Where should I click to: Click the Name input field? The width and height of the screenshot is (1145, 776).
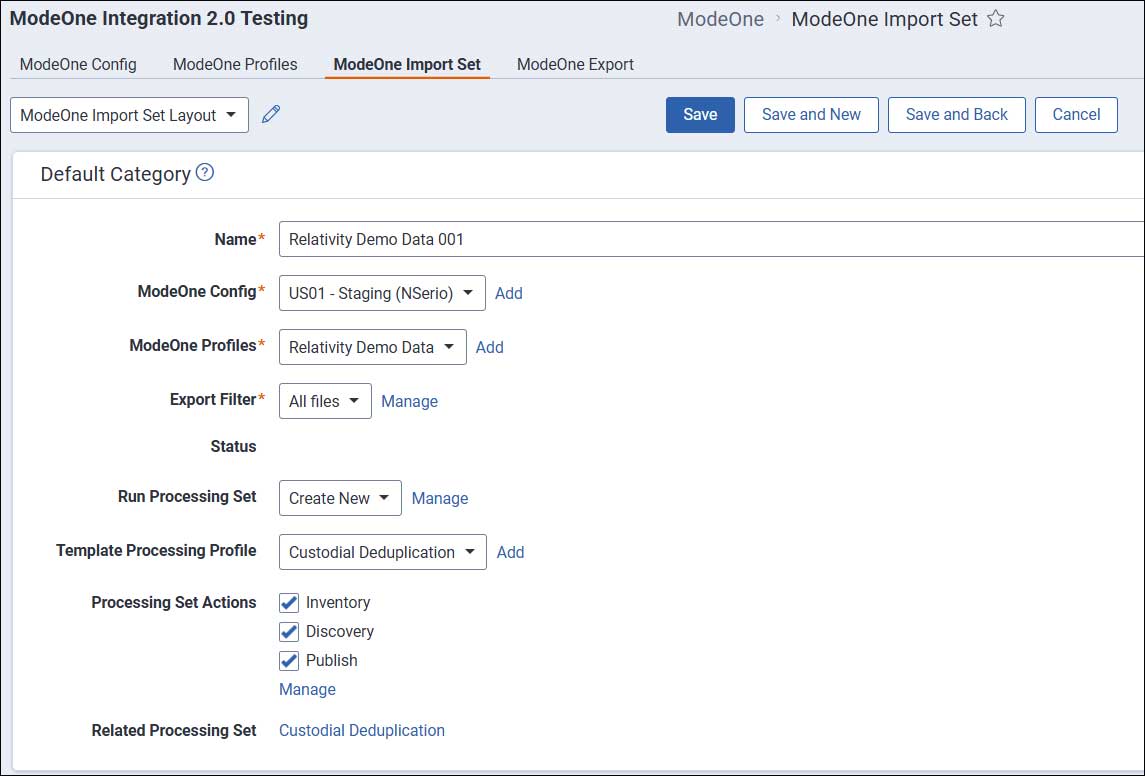(712, 239)
